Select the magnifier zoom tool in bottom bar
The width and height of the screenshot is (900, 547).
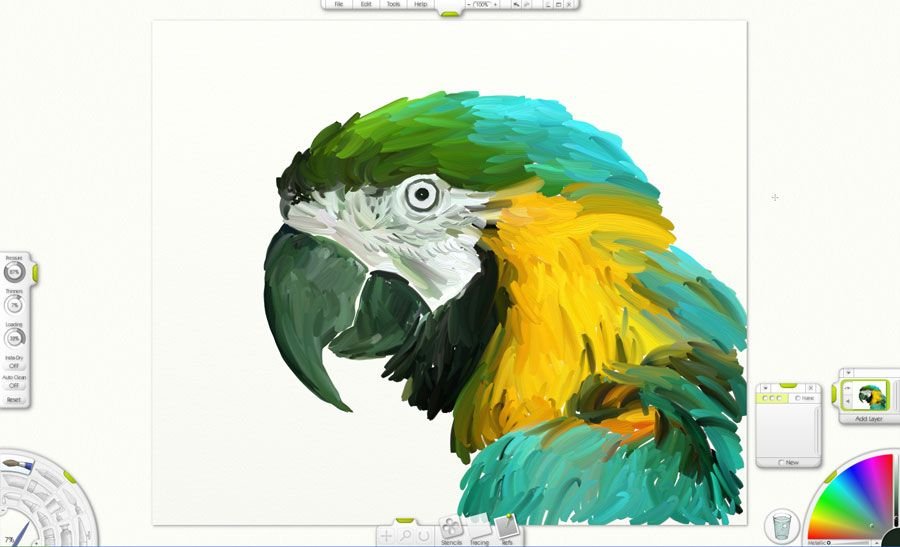pos(405,536)
